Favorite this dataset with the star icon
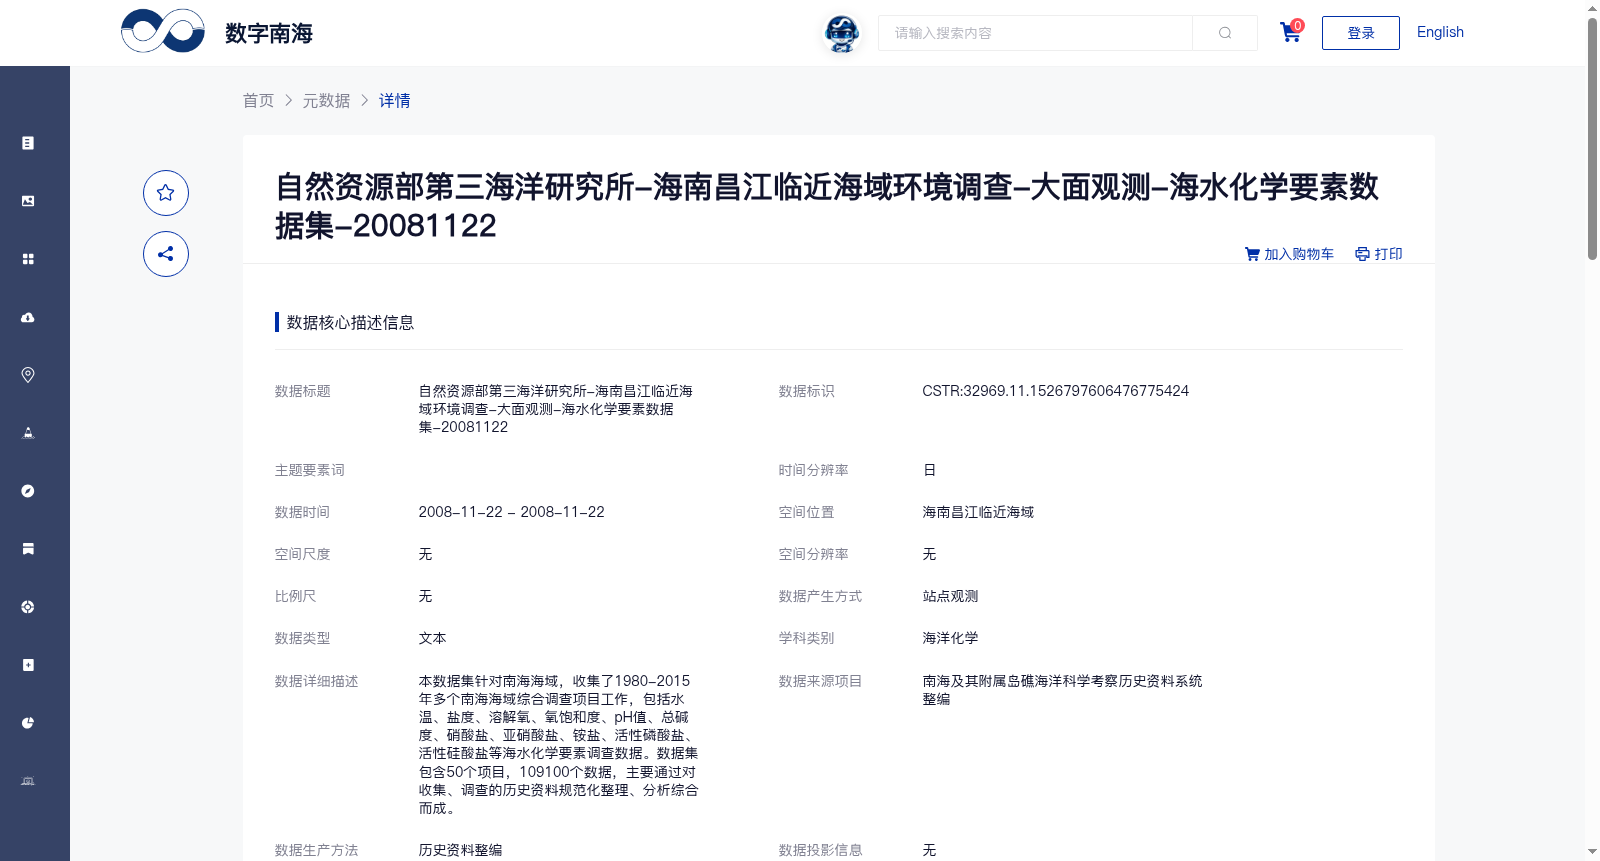Screen dimensions: 1600x861 pyautogui.click(x=166, y=193)
